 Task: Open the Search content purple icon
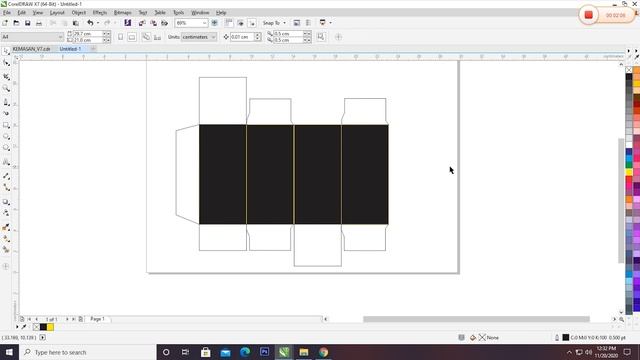128,23
